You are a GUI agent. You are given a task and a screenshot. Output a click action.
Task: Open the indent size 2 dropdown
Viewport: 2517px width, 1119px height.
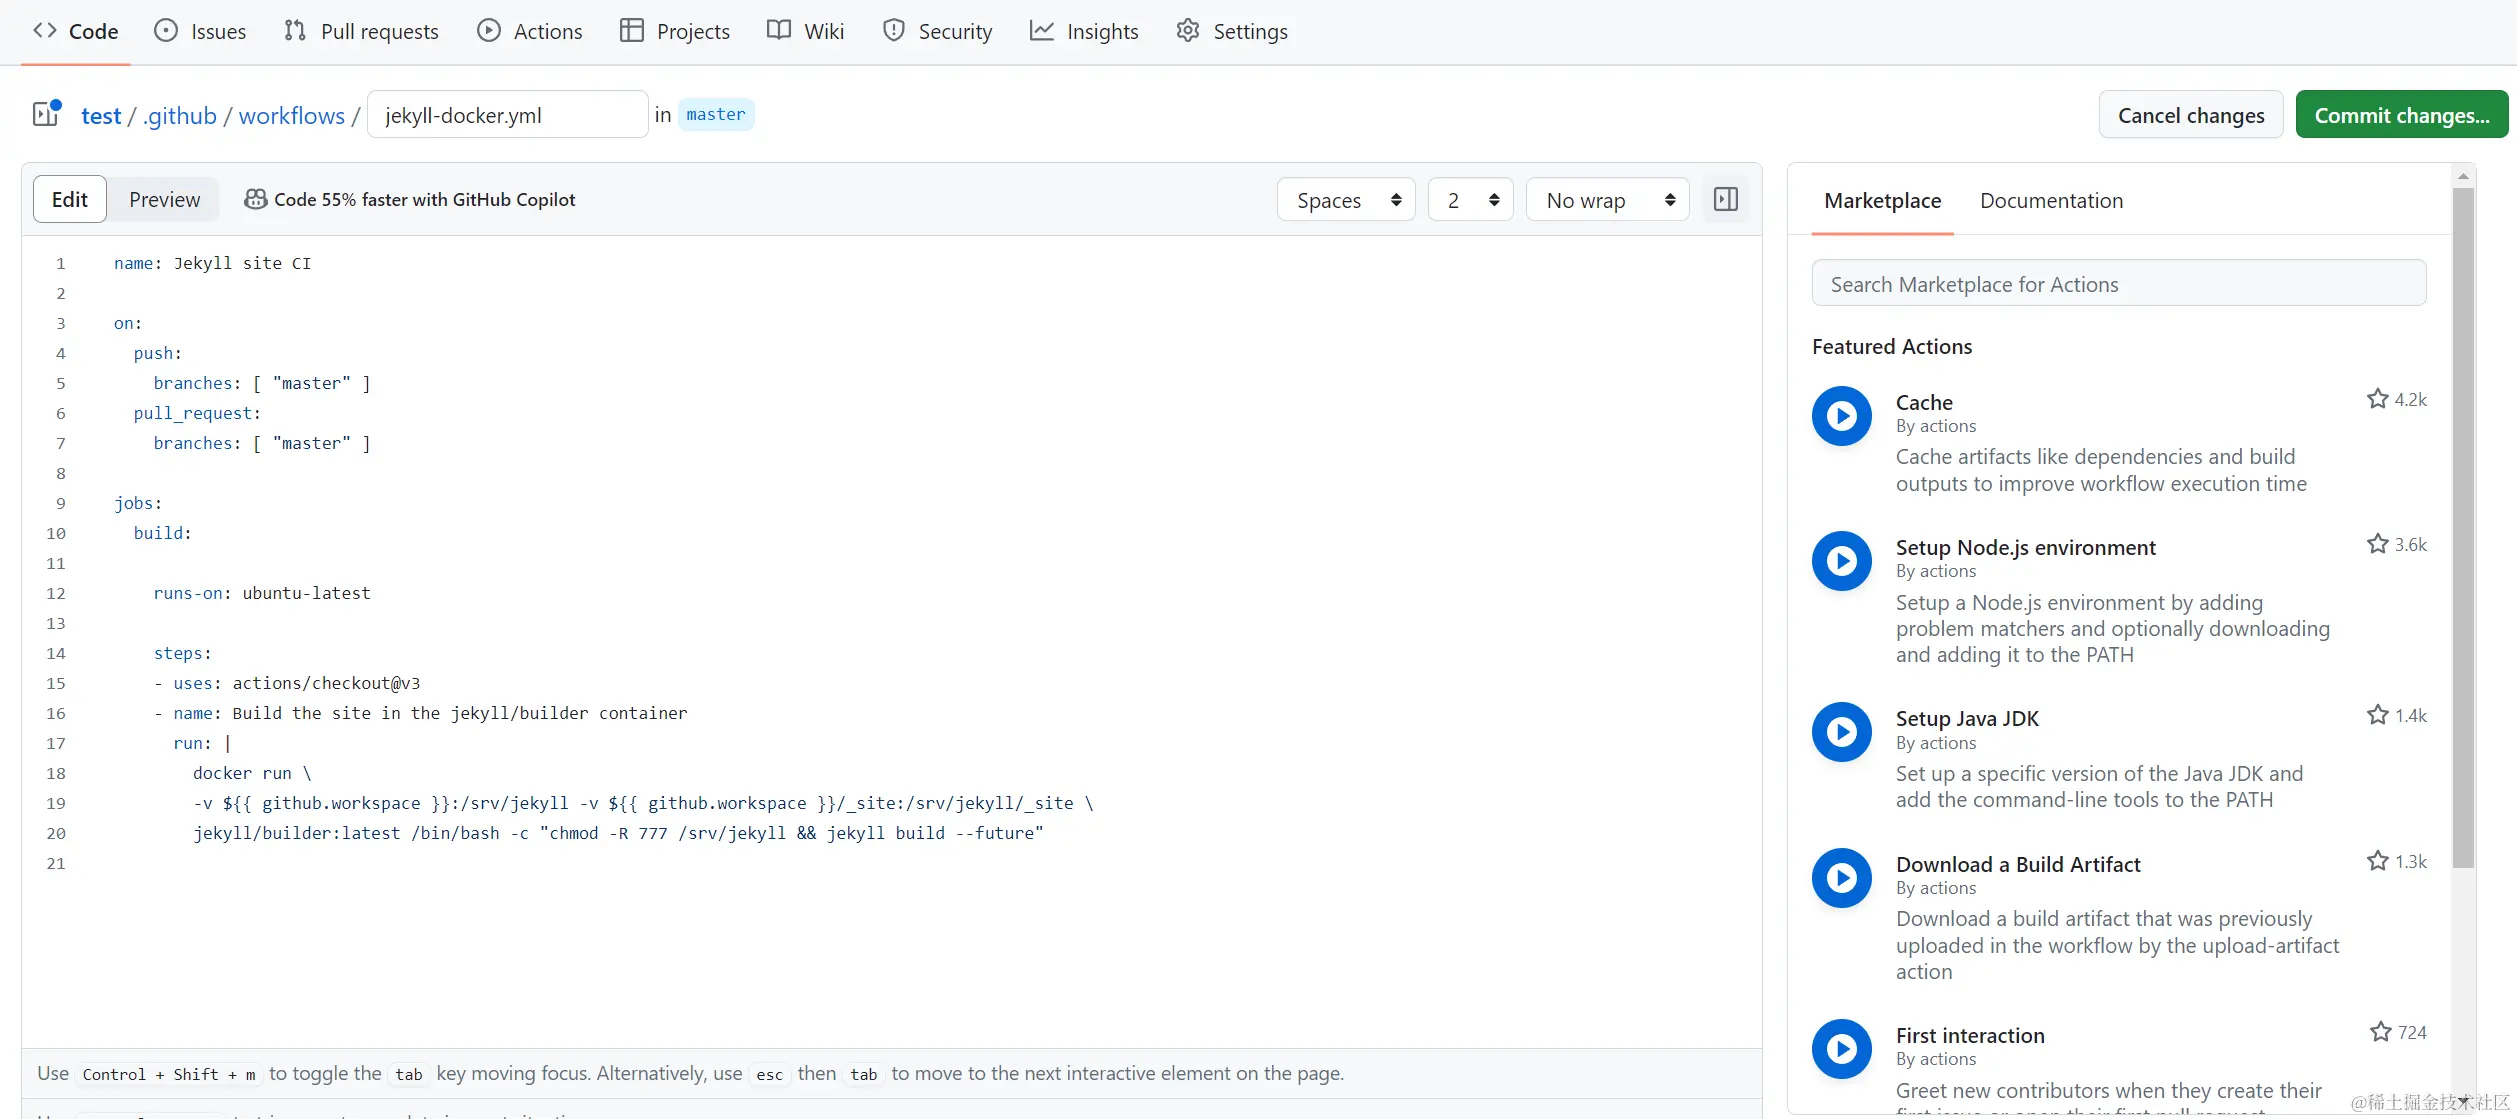[x=1471, y=200]
